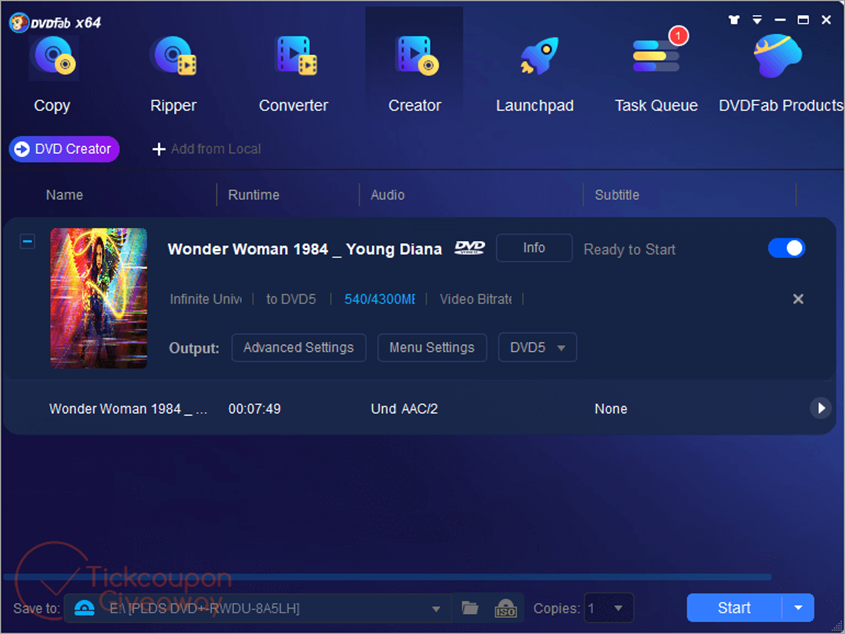Screen dimensions: 845x634
Task: Click the Infinite Universe title text
Action: tap(205, 299)
